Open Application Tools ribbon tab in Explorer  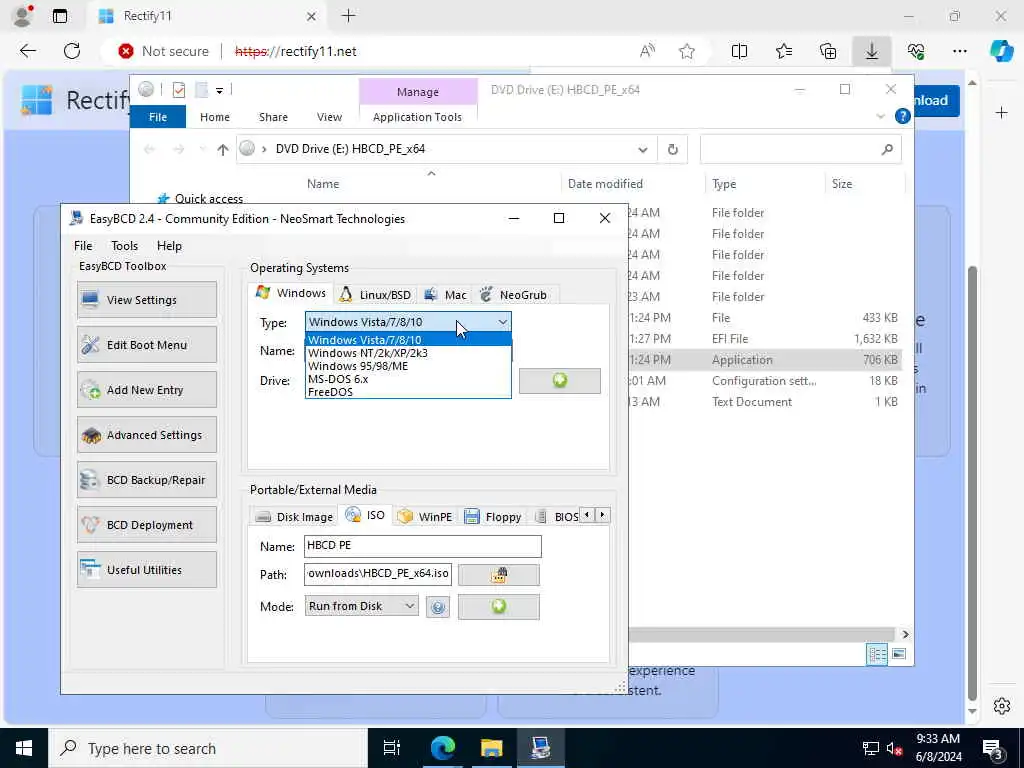click(417, 117)
